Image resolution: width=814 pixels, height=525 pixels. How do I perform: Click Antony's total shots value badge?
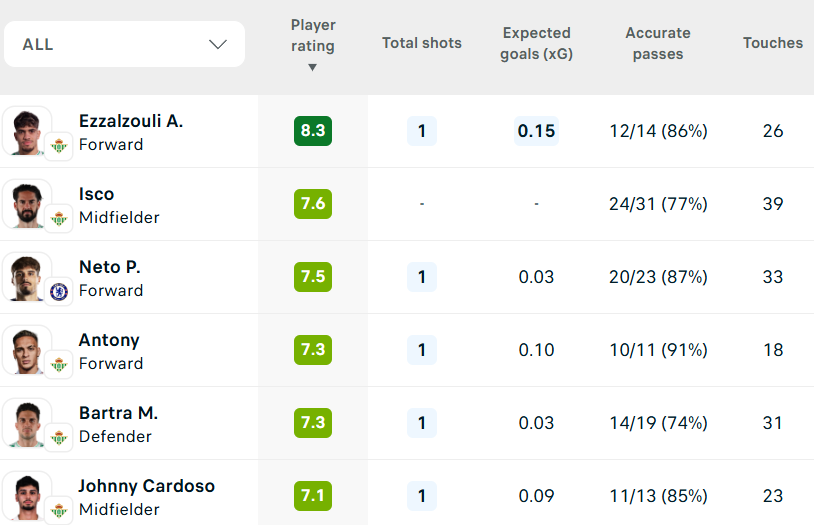tap(422, 350)
